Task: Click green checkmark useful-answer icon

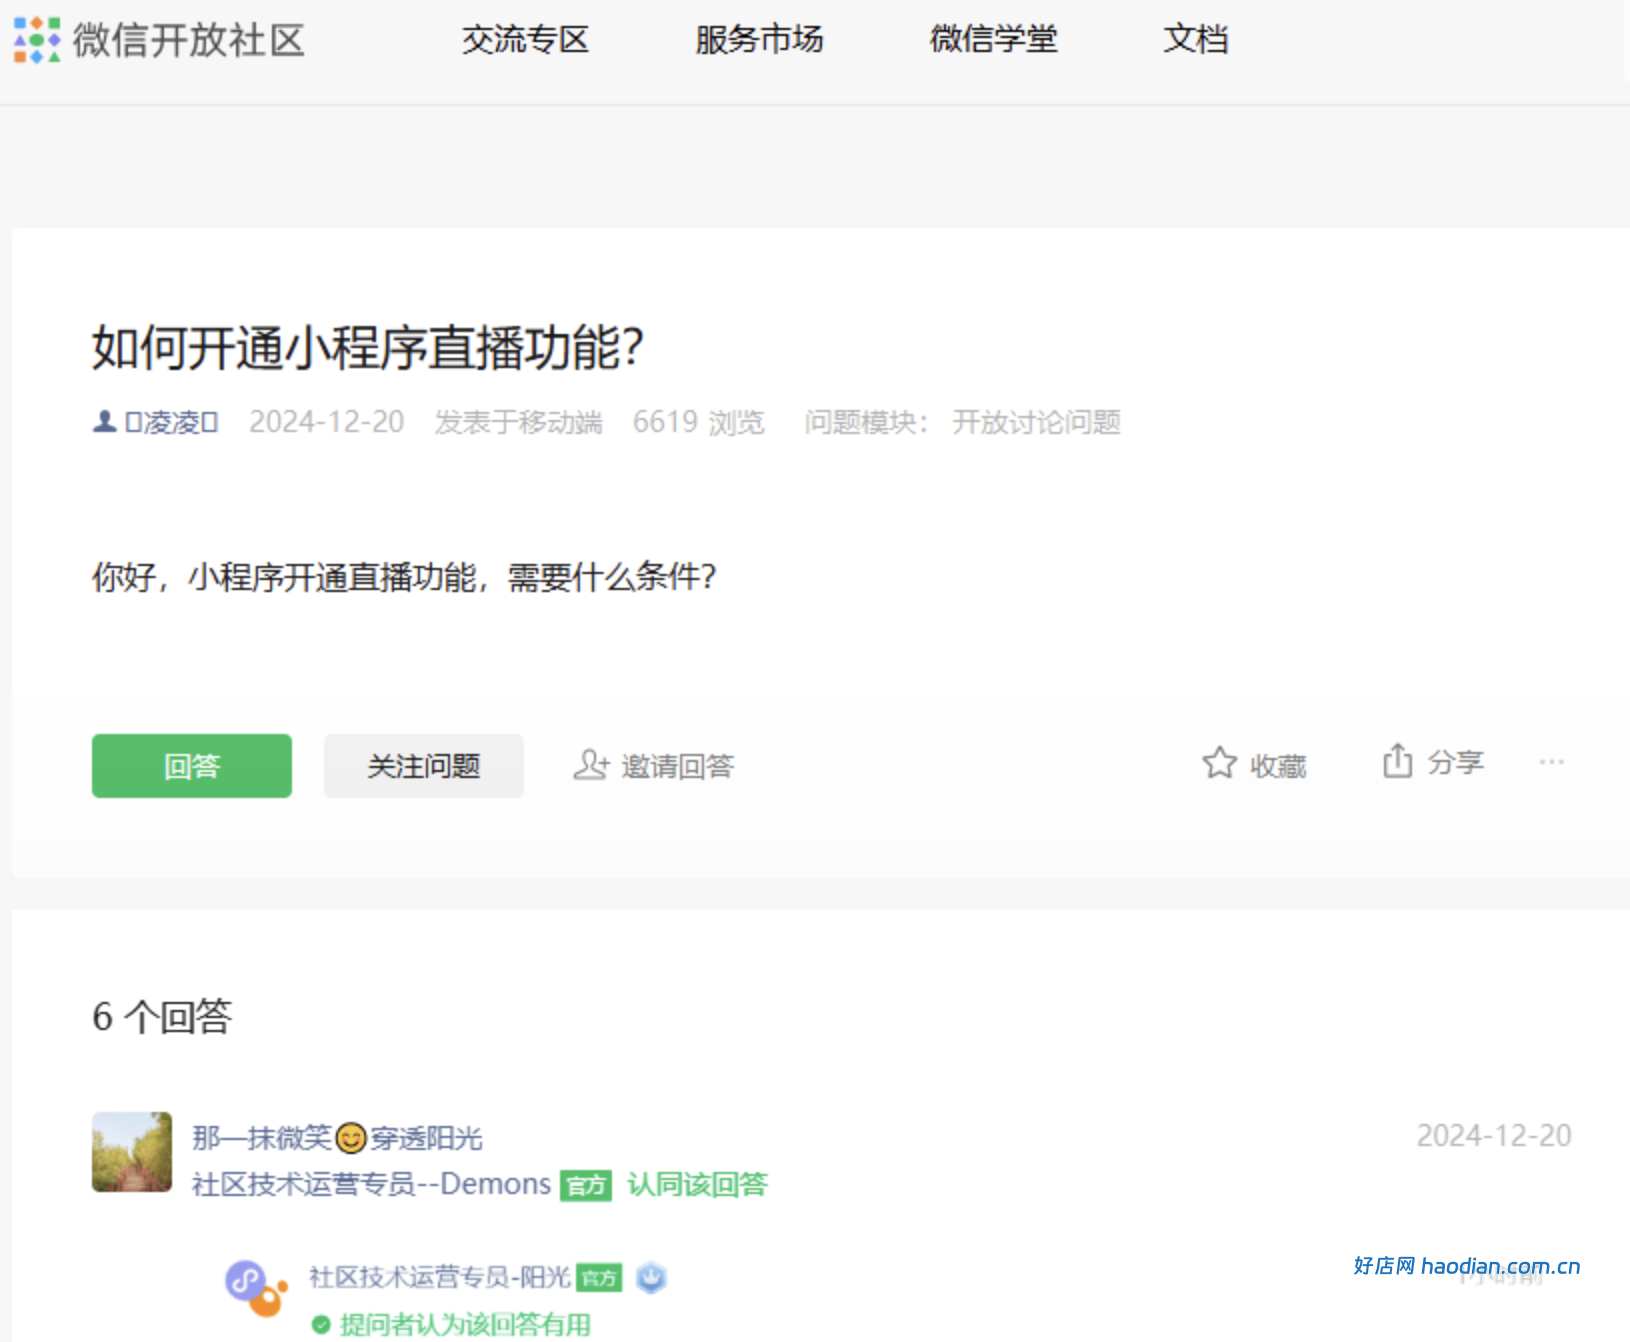Action: [321, 1325]
